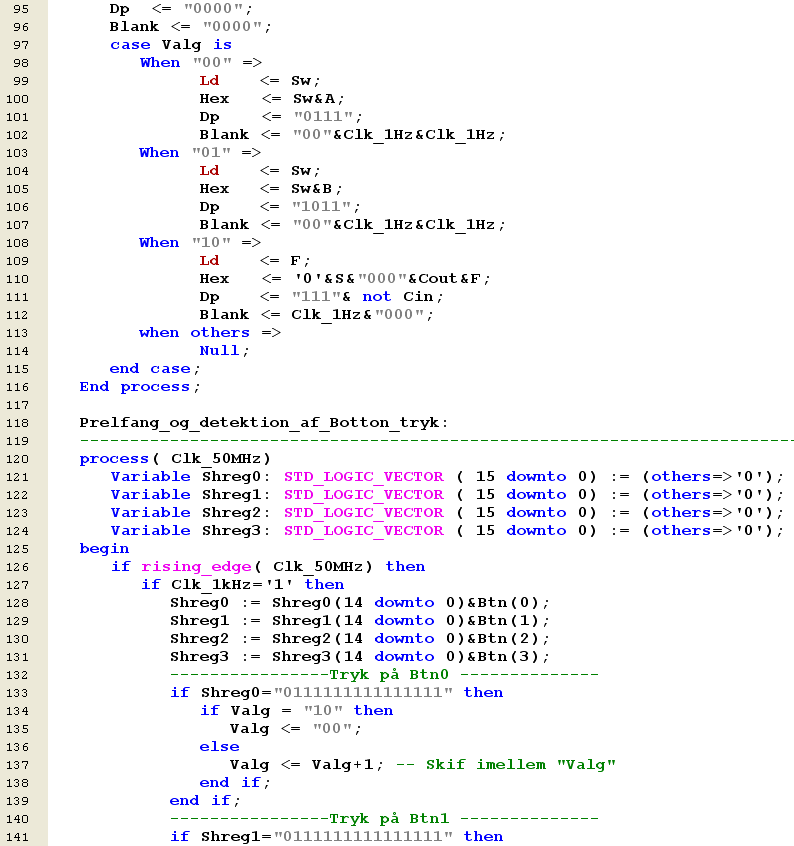794x846 pixels.
Task: Click the comment 'Tryk på Btn0'
Action: pos(389,676)
